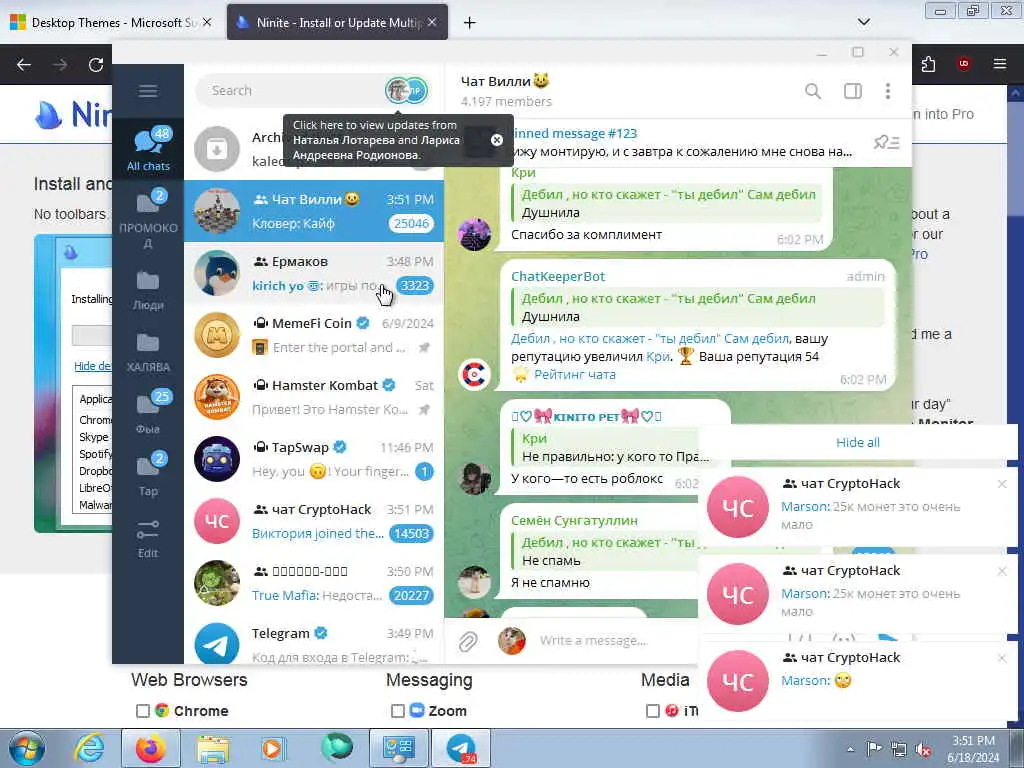Close the Marson emoji notification
The width and height of the screenshot is (1024, 768).
1002,658
